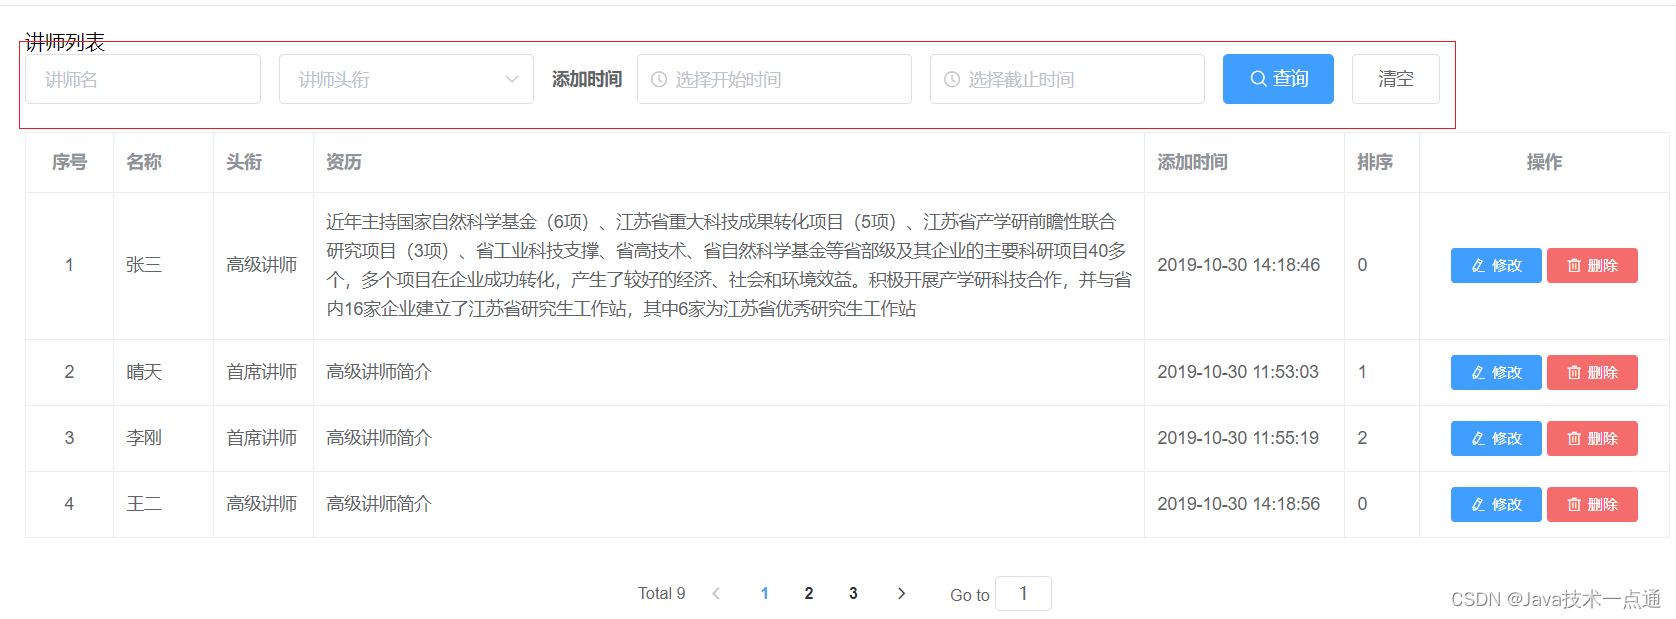Click the magnifier icon on 查询 button
The image size is (1676, 619).
pos(1258,79)
